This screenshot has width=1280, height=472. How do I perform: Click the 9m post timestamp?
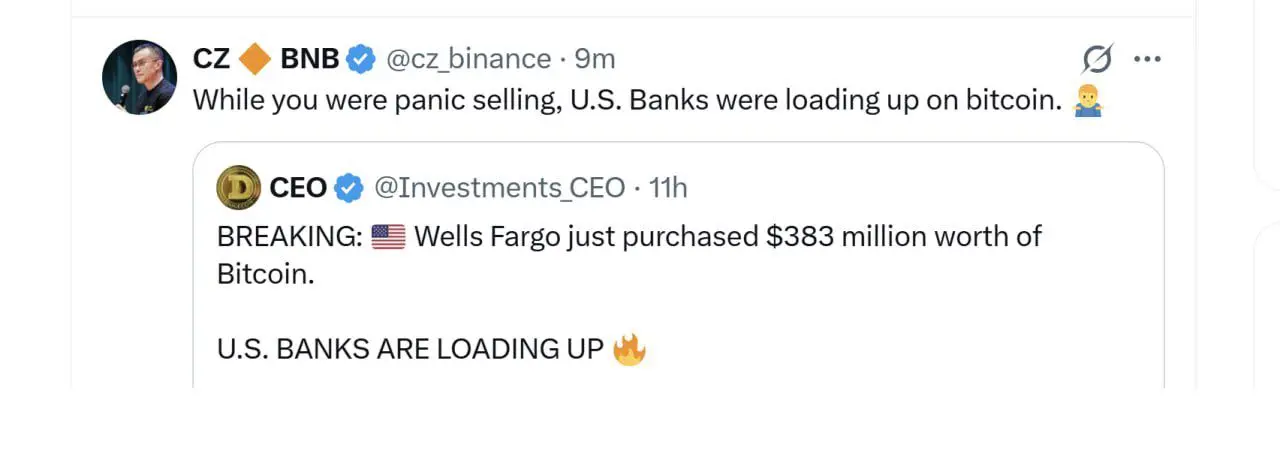[x=595, y=59]
